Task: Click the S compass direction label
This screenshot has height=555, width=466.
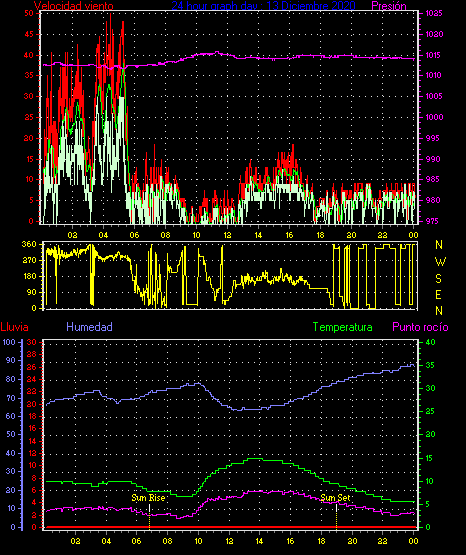Action: 438,279
